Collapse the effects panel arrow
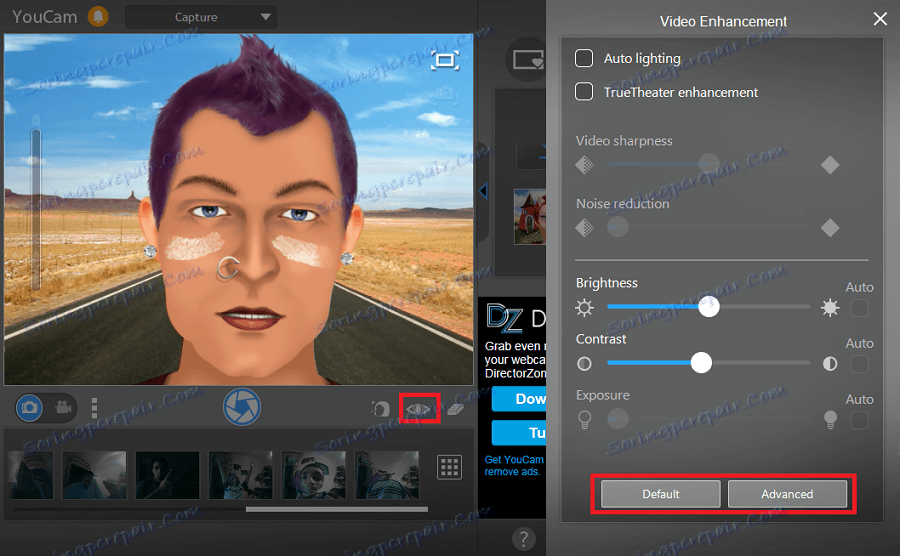 483,191
